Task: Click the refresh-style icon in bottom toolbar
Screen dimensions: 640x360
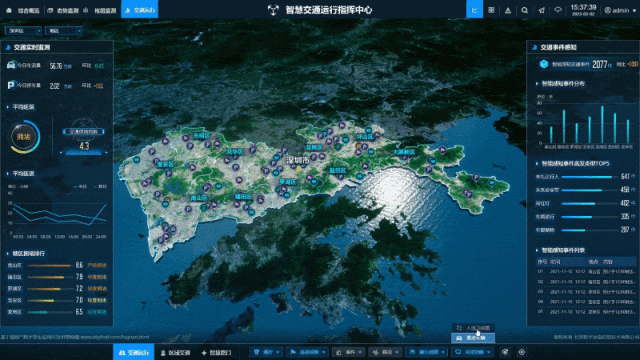Action: [x=505, y=352]
